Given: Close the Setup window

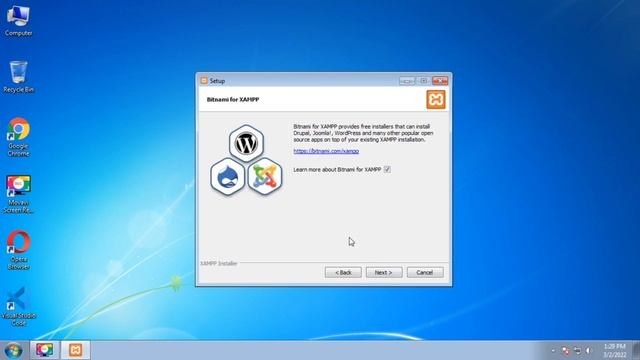Looking at the screenshot, I should point(440,81).
